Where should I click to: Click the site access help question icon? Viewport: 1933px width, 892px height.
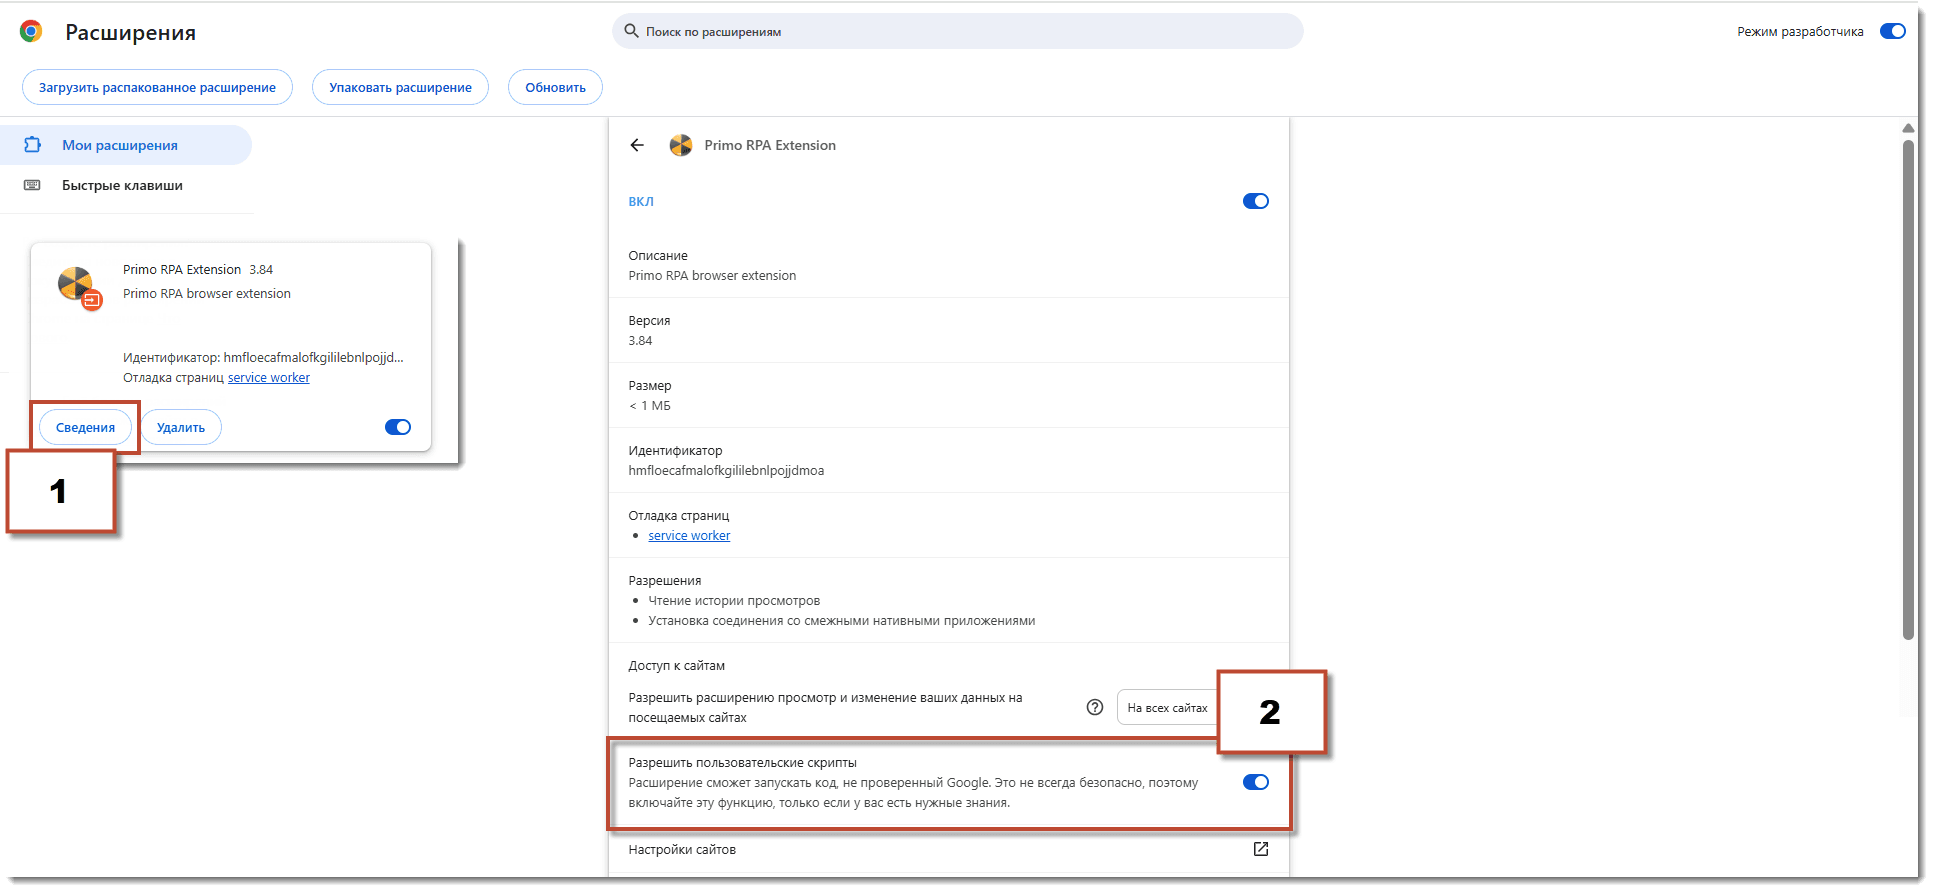[x=1095, y=707]
